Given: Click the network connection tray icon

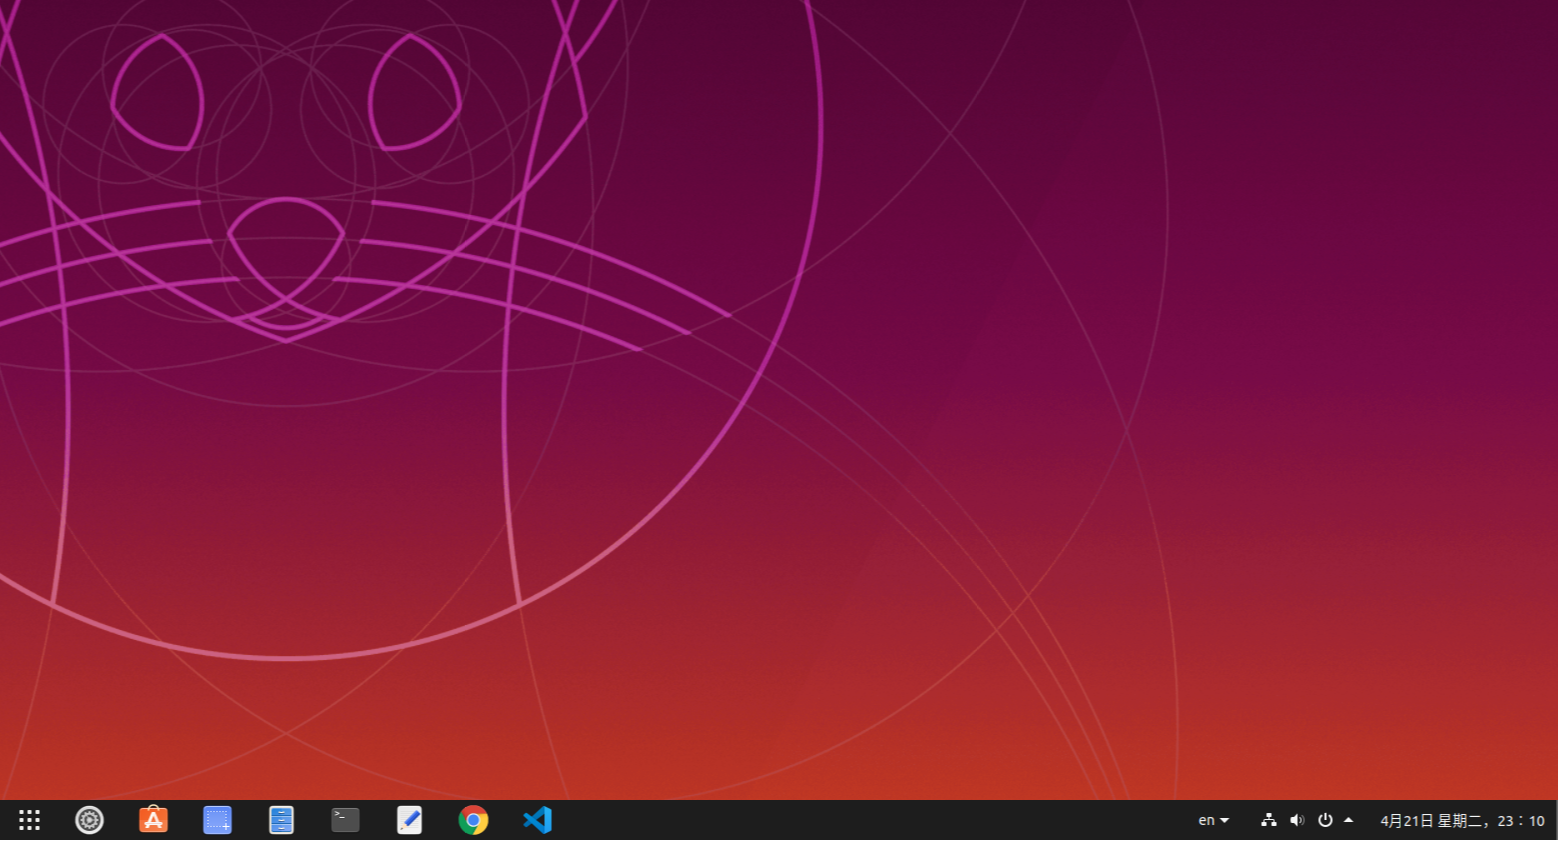Looking at the screenshot, I should [x=1268, y=820].
